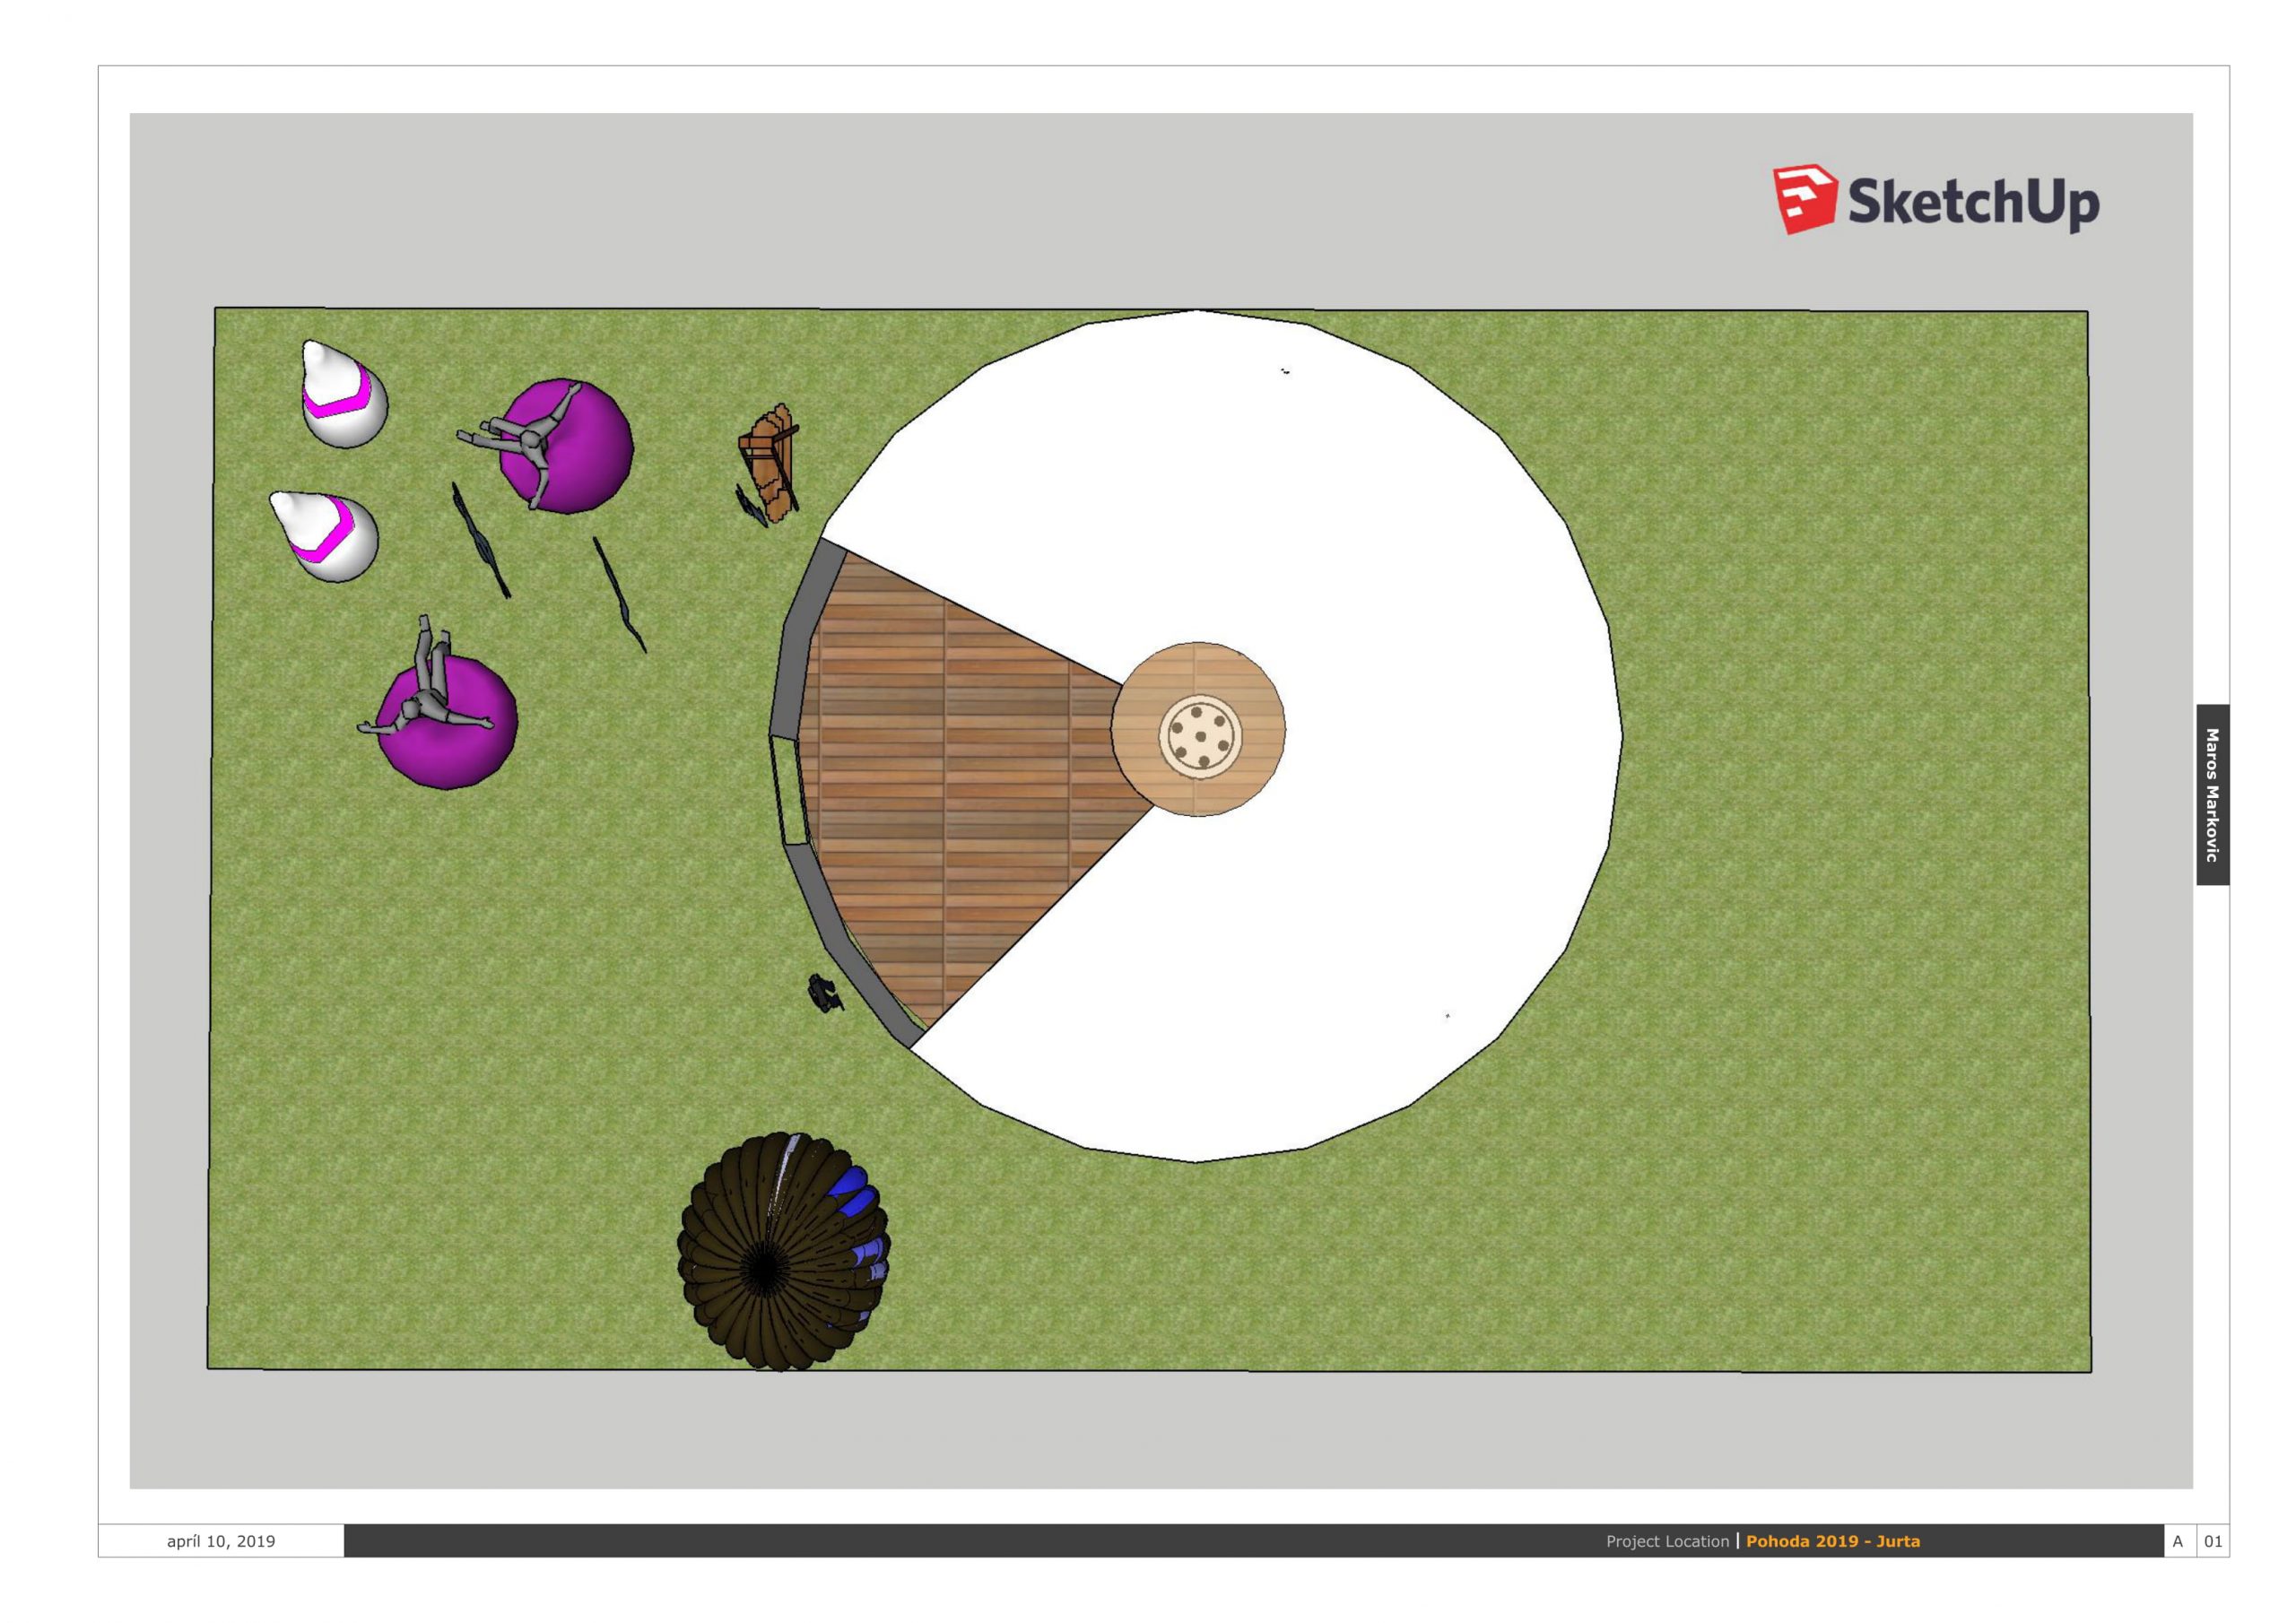Click the 'SketchUp' wordmark text
The width and height of the screenshot is (2296, 1623).
click(1973, 203)
